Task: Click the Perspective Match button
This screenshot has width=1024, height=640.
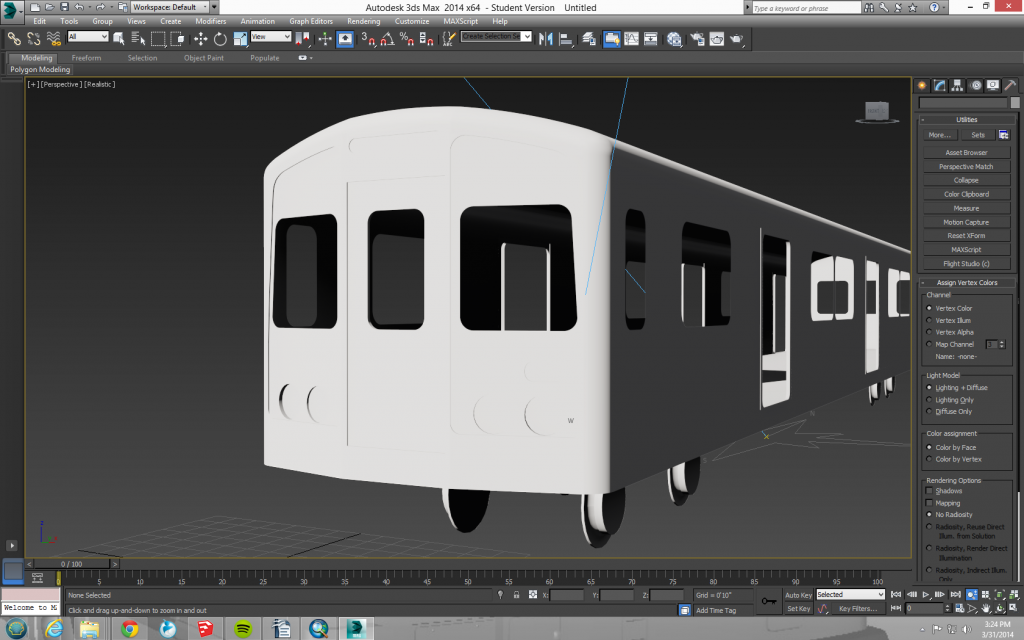Action: [967, 167]
